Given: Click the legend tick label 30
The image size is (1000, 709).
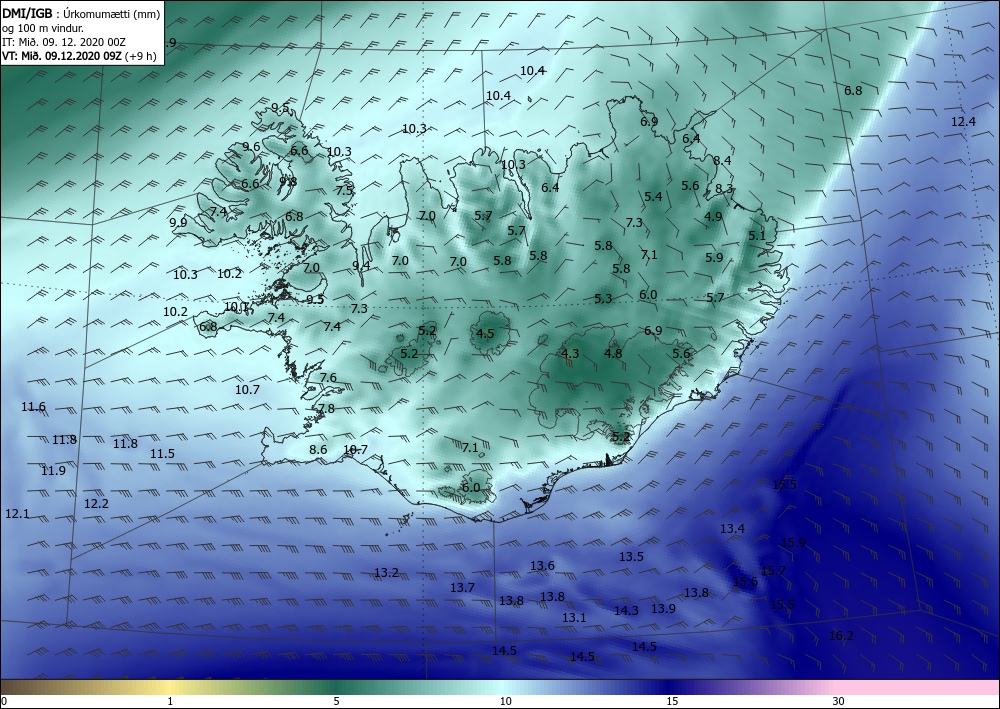Looking at the screenshot, I should [838, 701].
